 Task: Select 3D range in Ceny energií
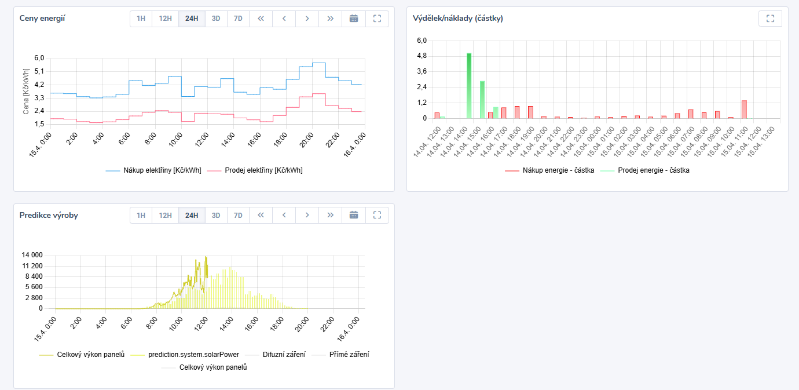point(216,18)
